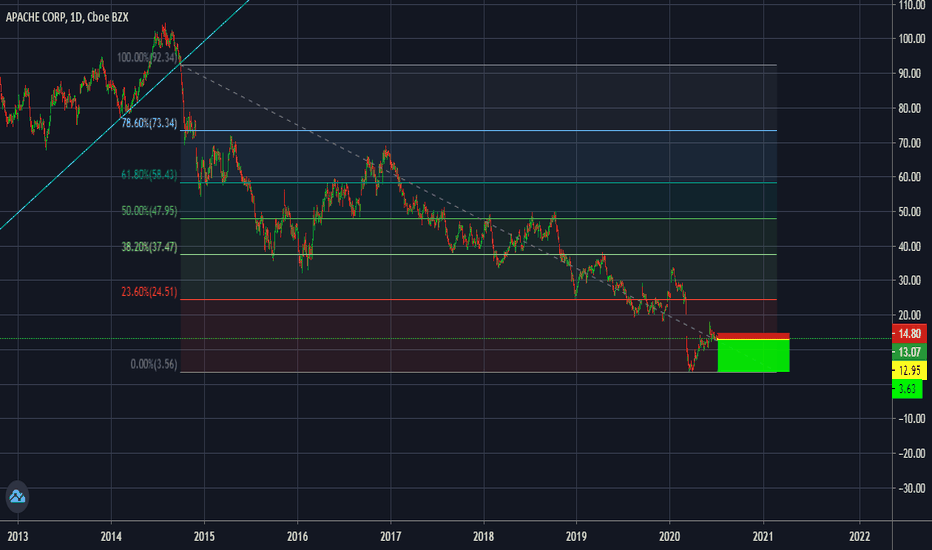Click the 50.00 price scale label
The height and width of the screenshot is (550, 932).
[x=912, y=212]
